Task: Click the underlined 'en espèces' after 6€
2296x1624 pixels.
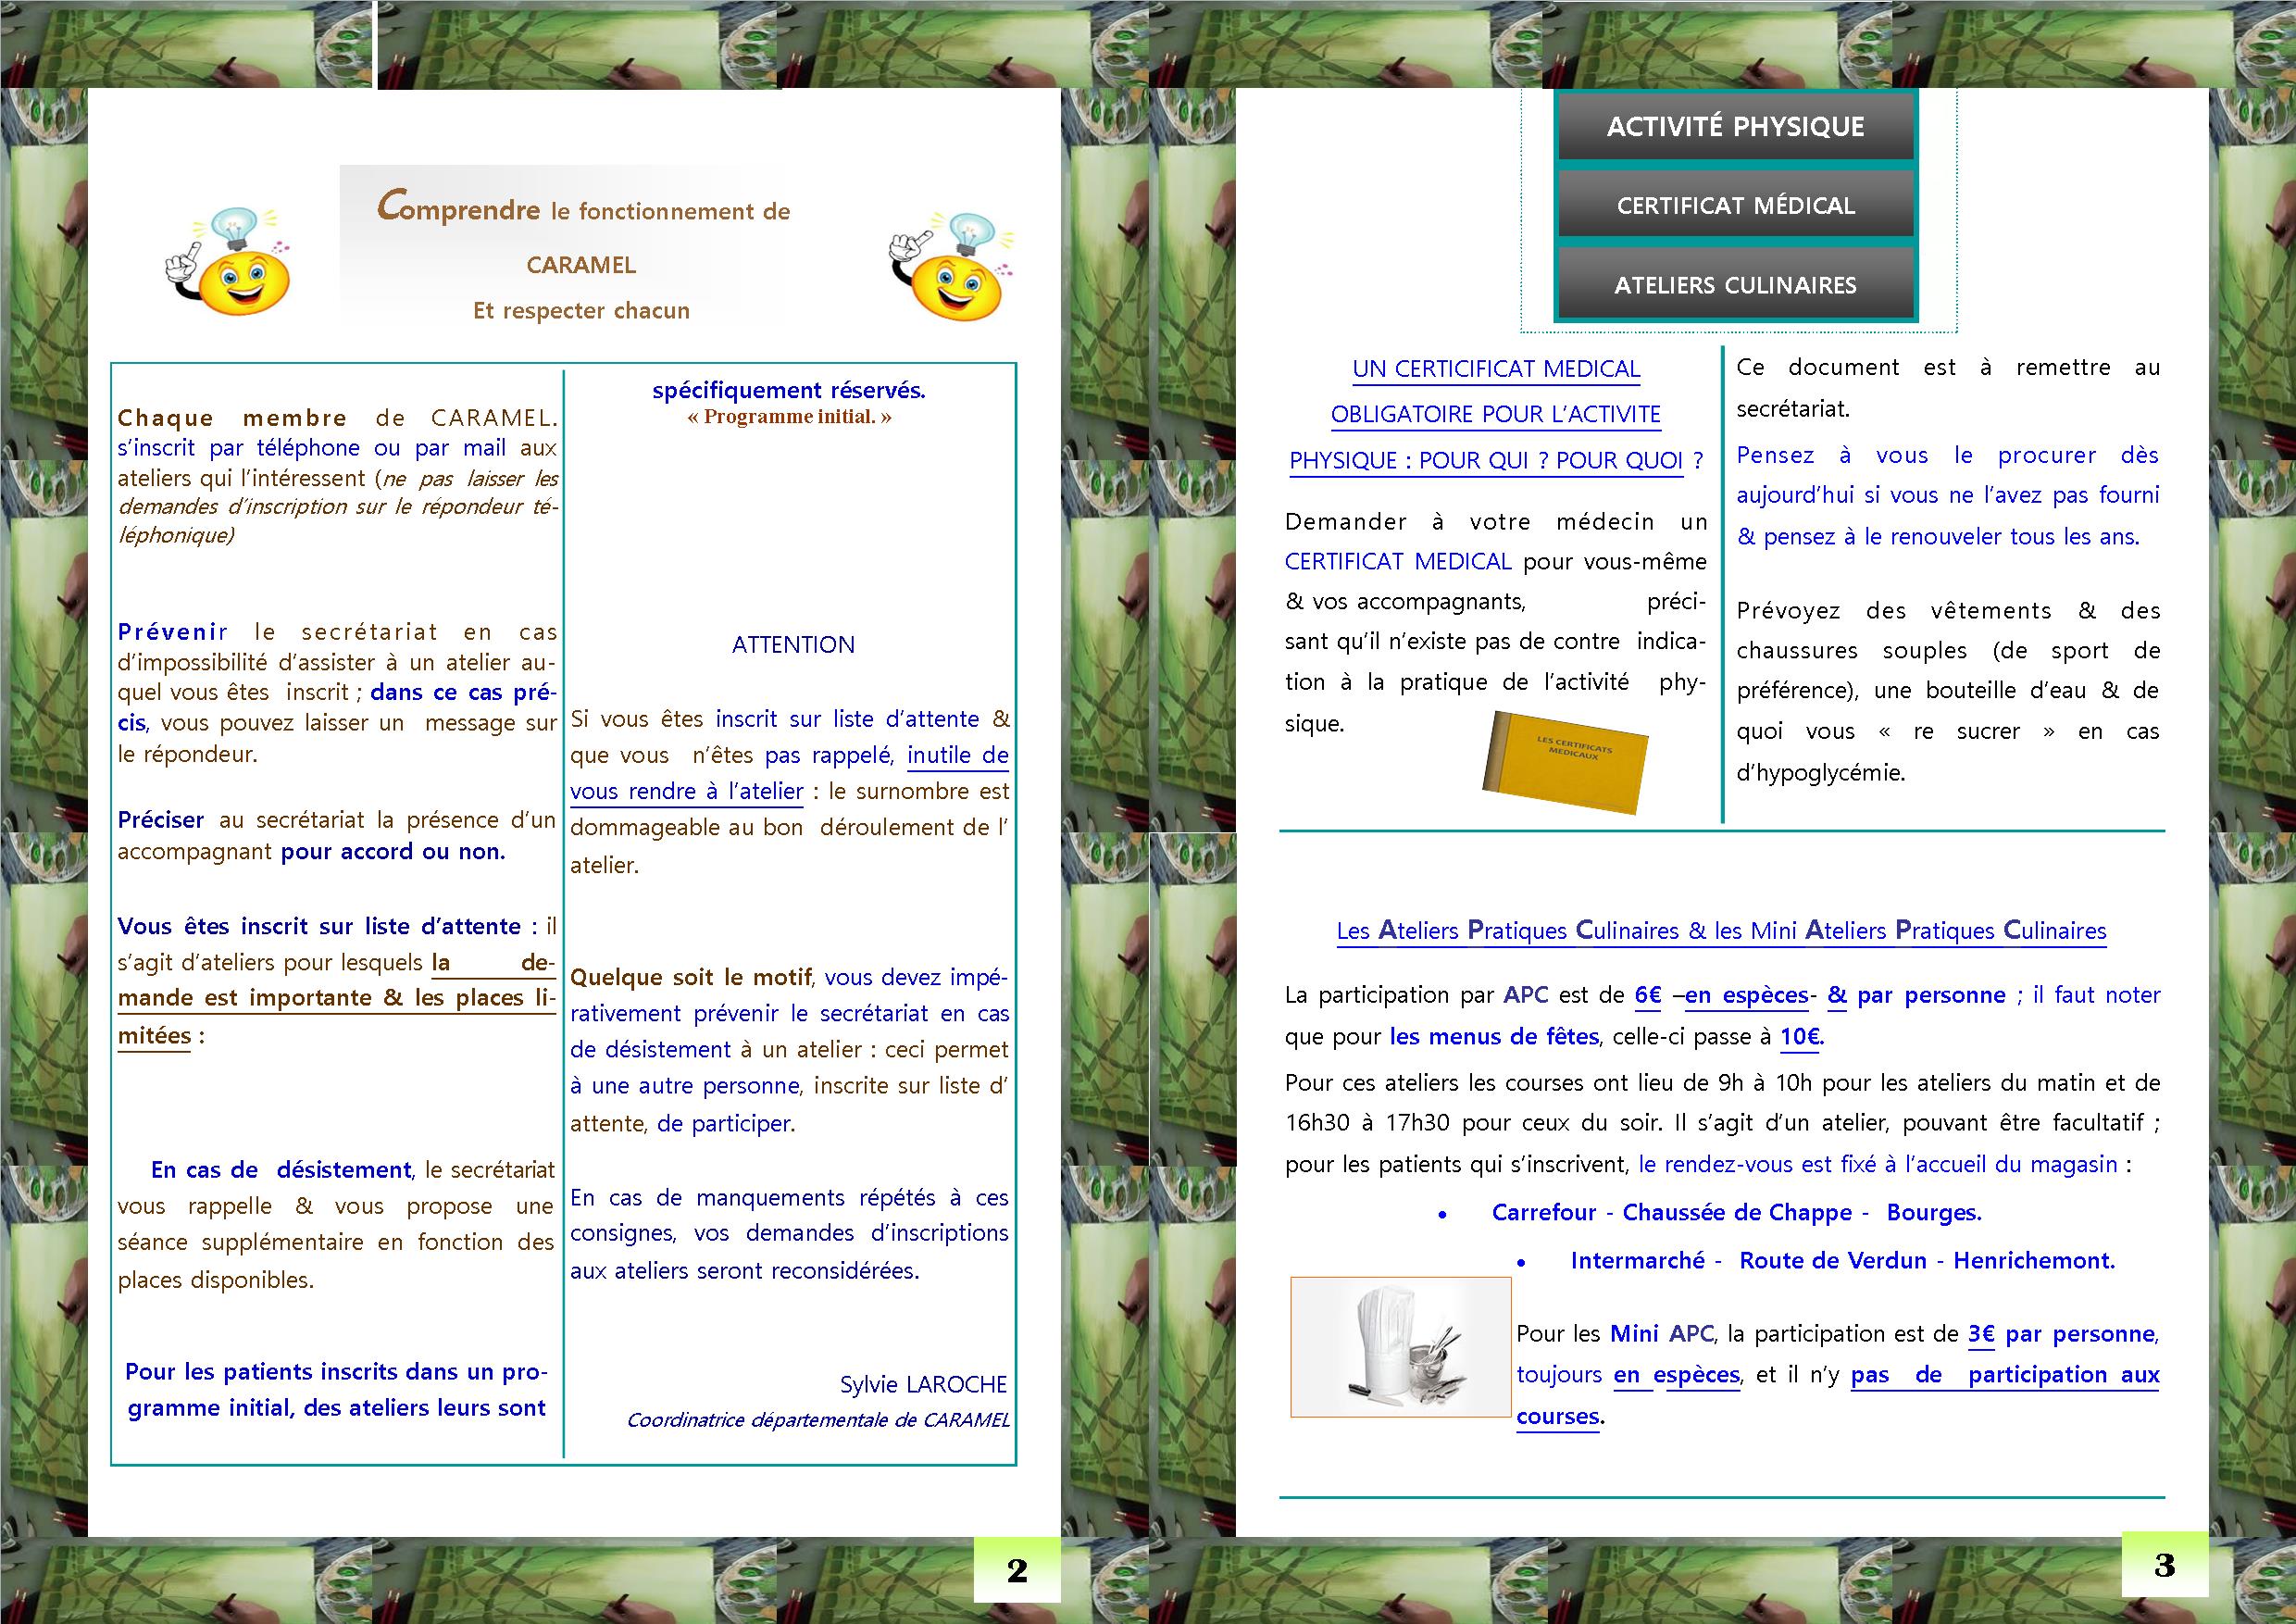Action: [1746, 995]
